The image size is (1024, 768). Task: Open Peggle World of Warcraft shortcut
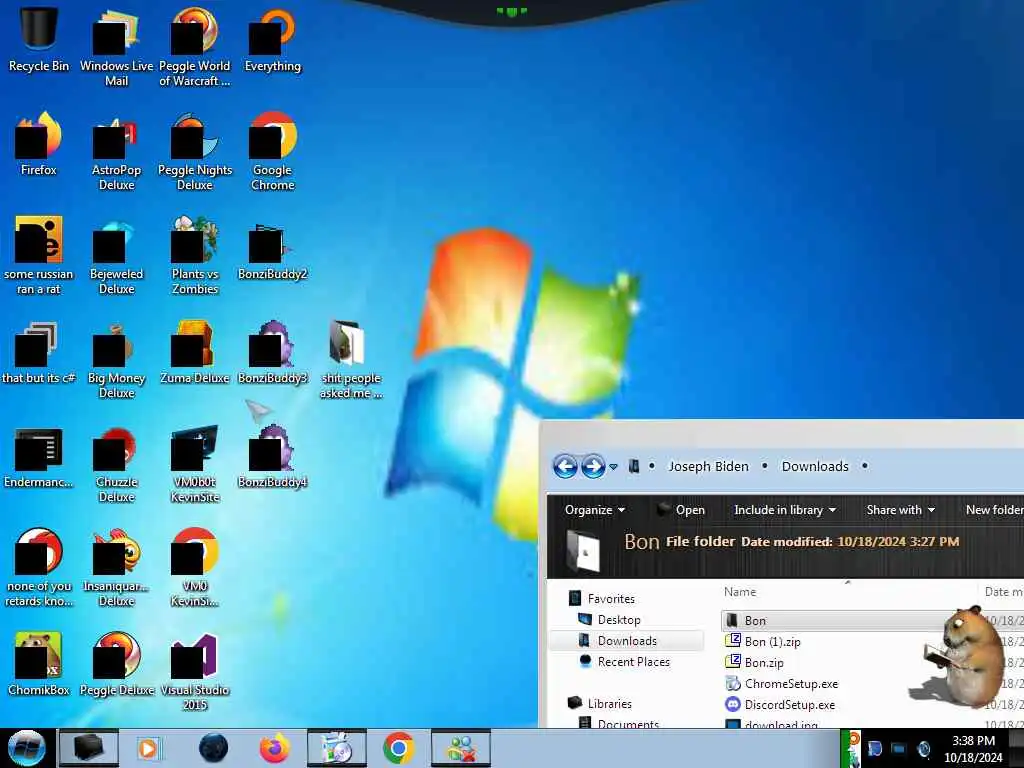pos(195,47)
